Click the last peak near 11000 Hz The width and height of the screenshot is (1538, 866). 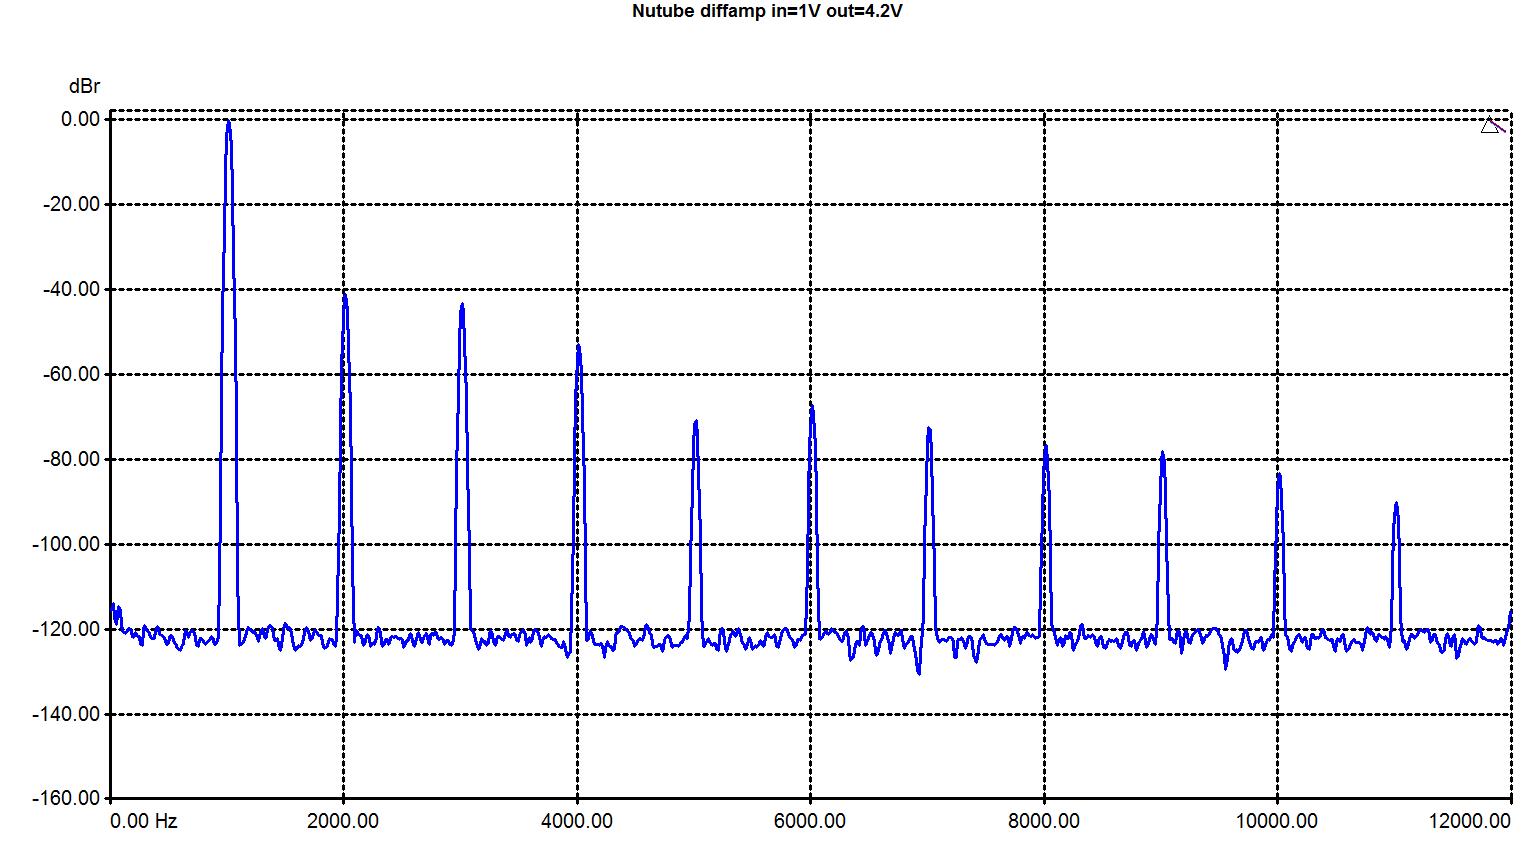pyautogui.click(x=1396, y=507)
